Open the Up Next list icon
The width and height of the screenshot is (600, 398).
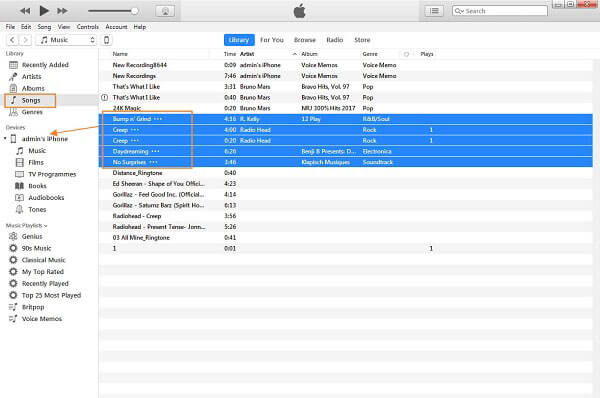tap(434, 11)
